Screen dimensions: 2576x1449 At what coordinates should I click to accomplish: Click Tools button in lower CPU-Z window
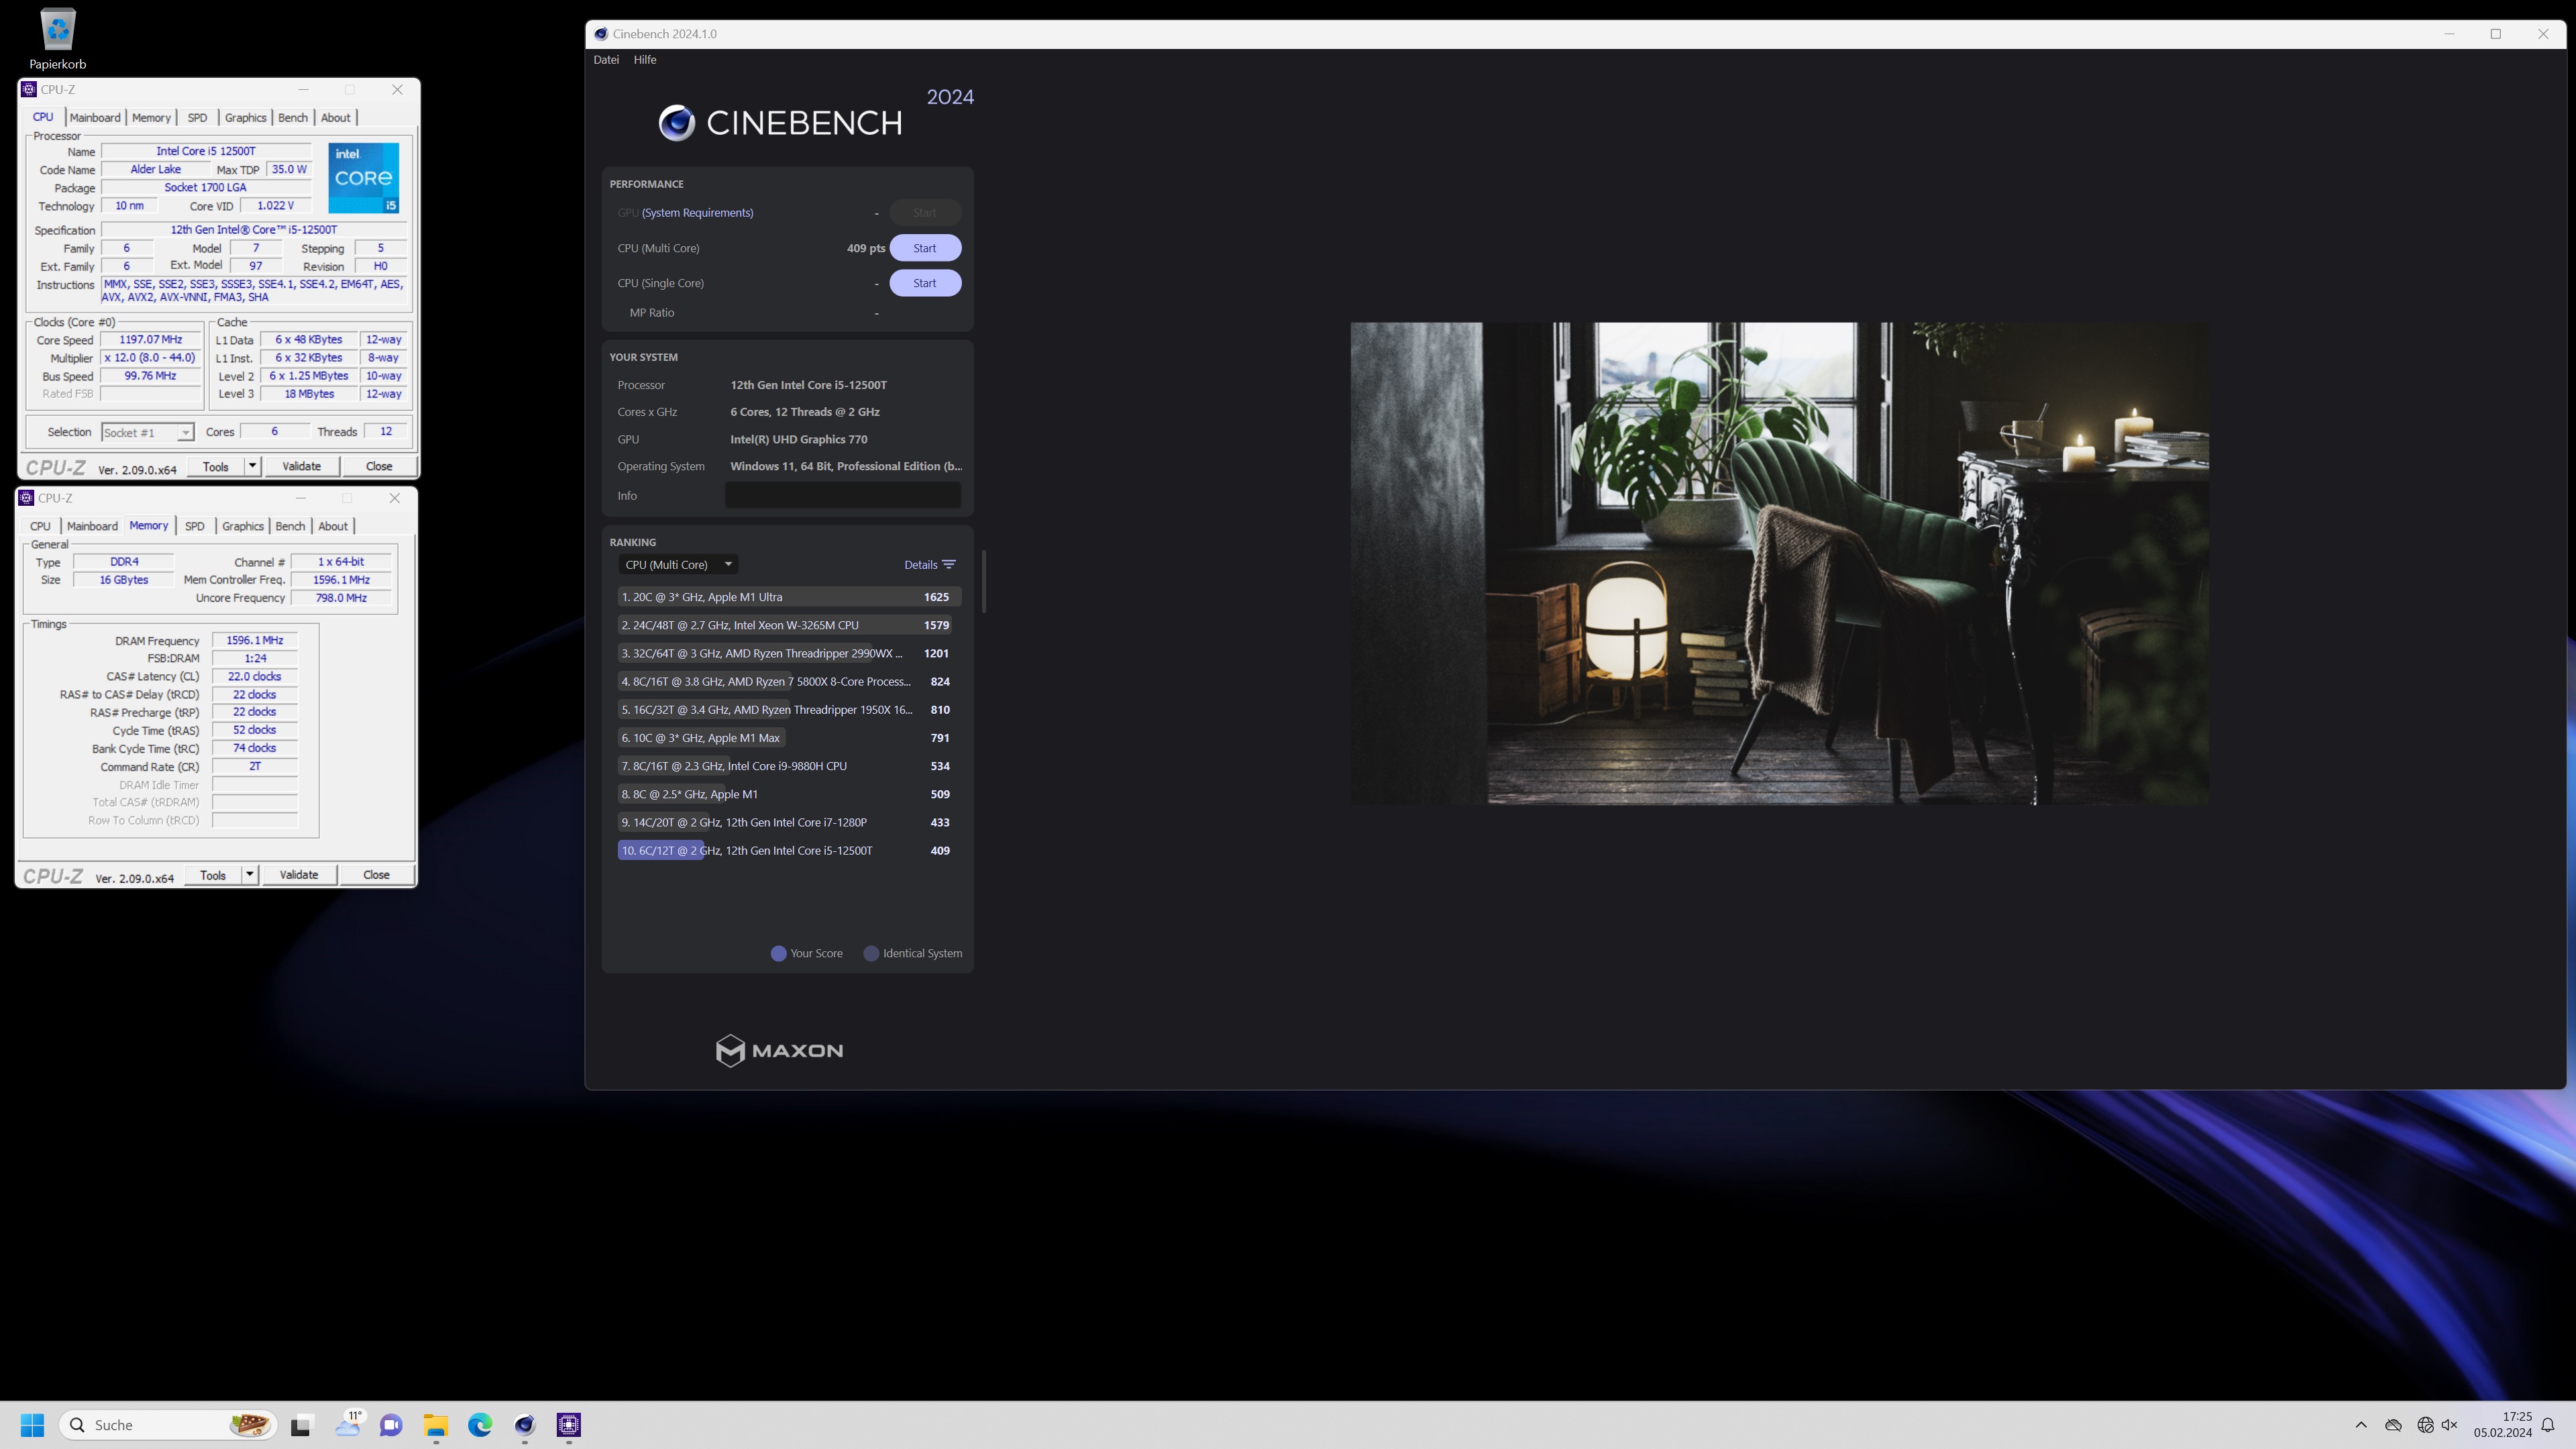coord(213,875)
